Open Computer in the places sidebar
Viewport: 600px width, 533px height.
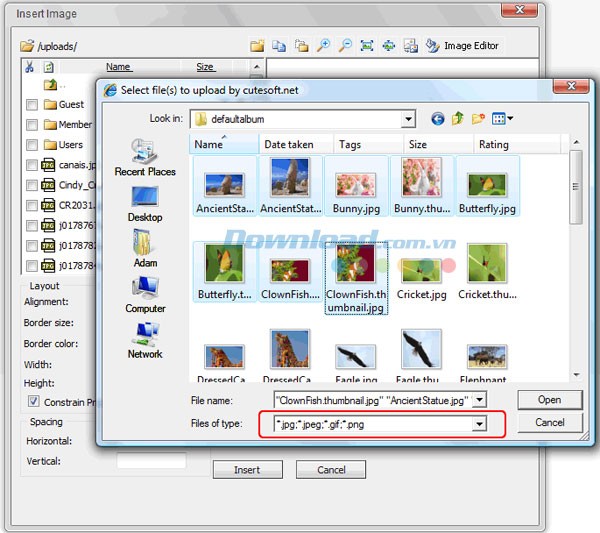click(145, 295)
